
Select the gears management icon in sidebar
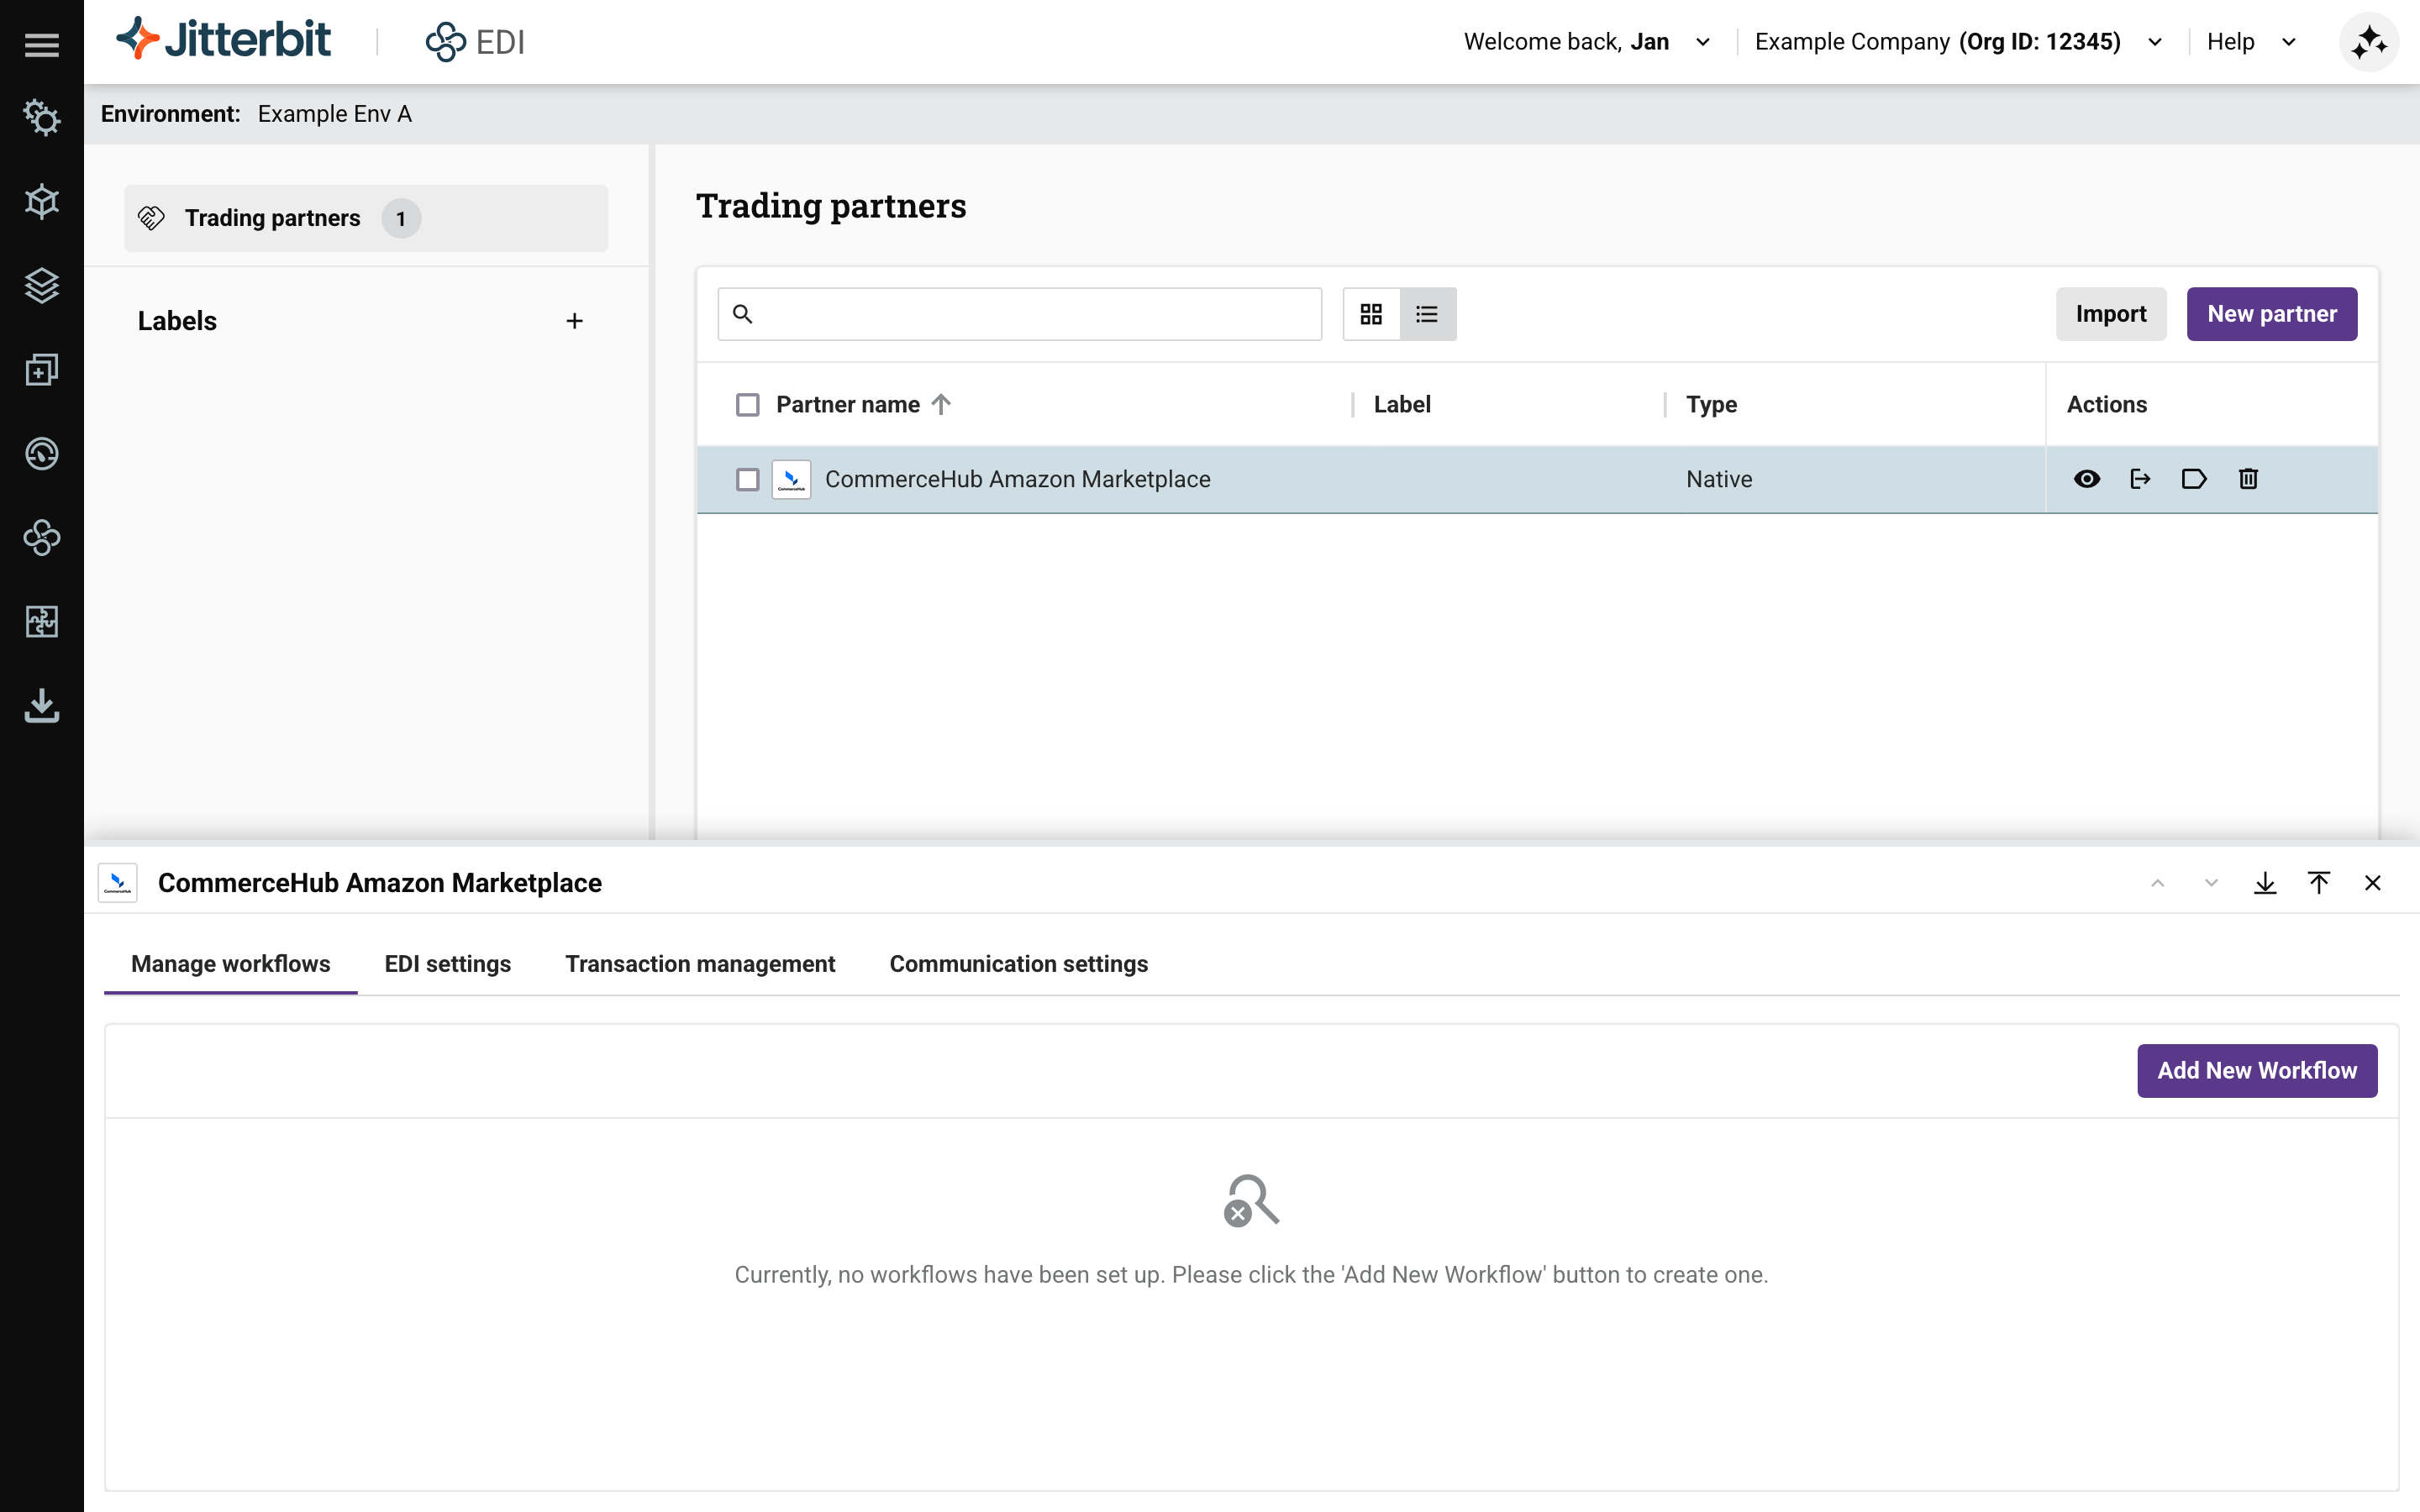[x=42, y=117]
